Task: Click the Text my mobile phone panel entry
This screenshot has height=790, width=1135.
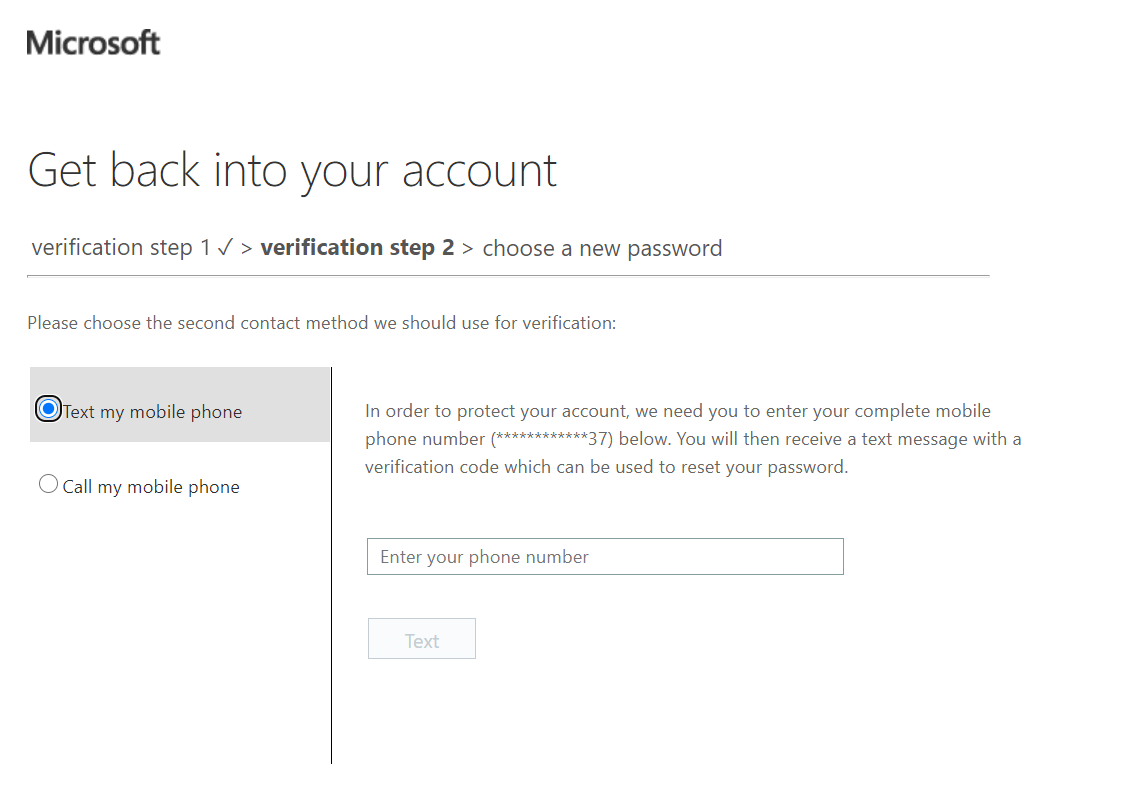Action: 151,411
